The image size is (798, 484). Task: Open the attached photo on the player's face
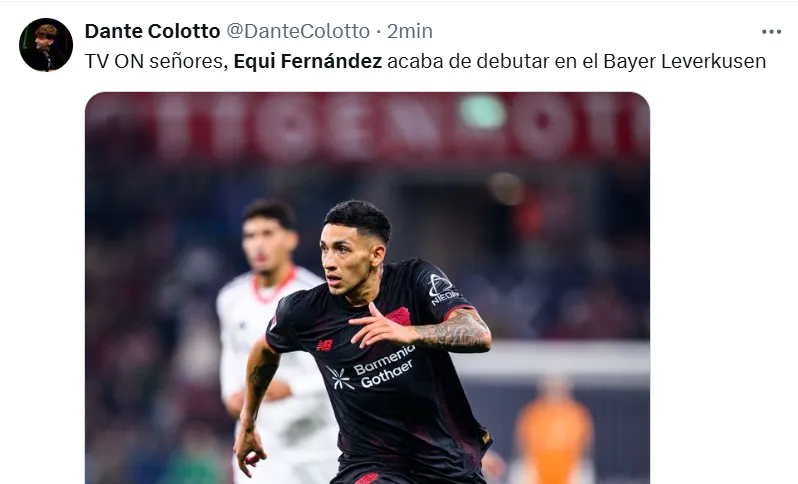[349, 258]
